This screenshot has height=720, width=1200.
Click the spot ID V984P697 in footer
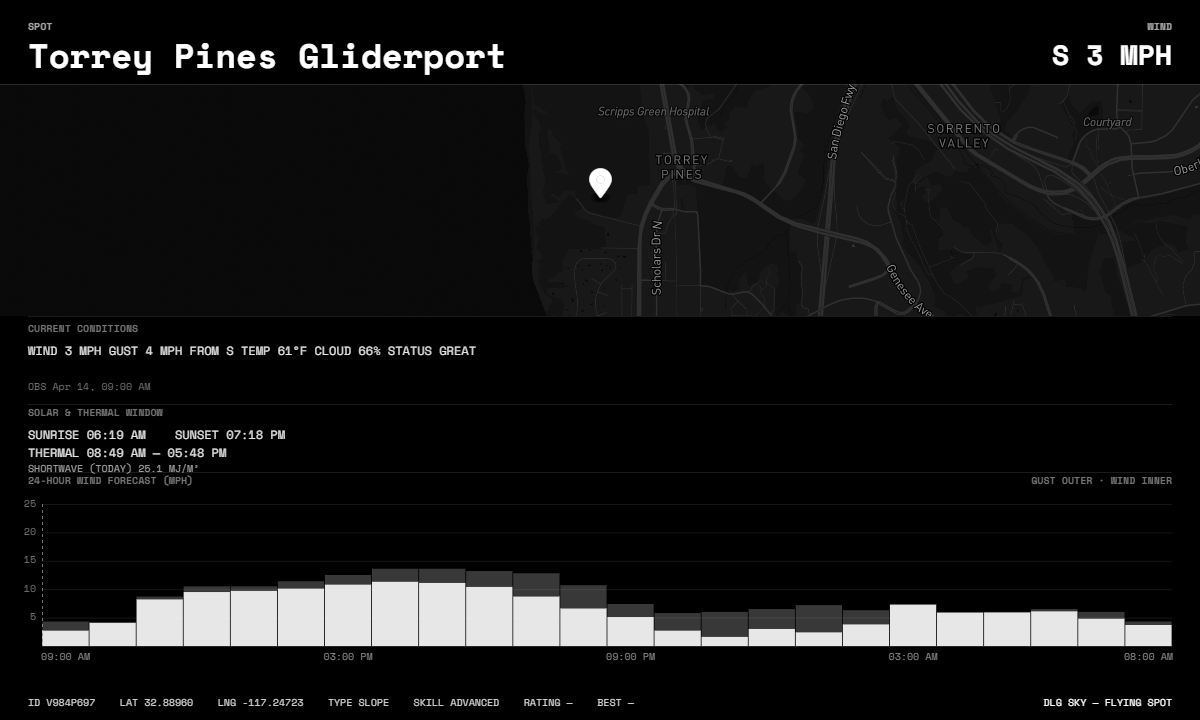pyautogui.click(x=61, y=703)
